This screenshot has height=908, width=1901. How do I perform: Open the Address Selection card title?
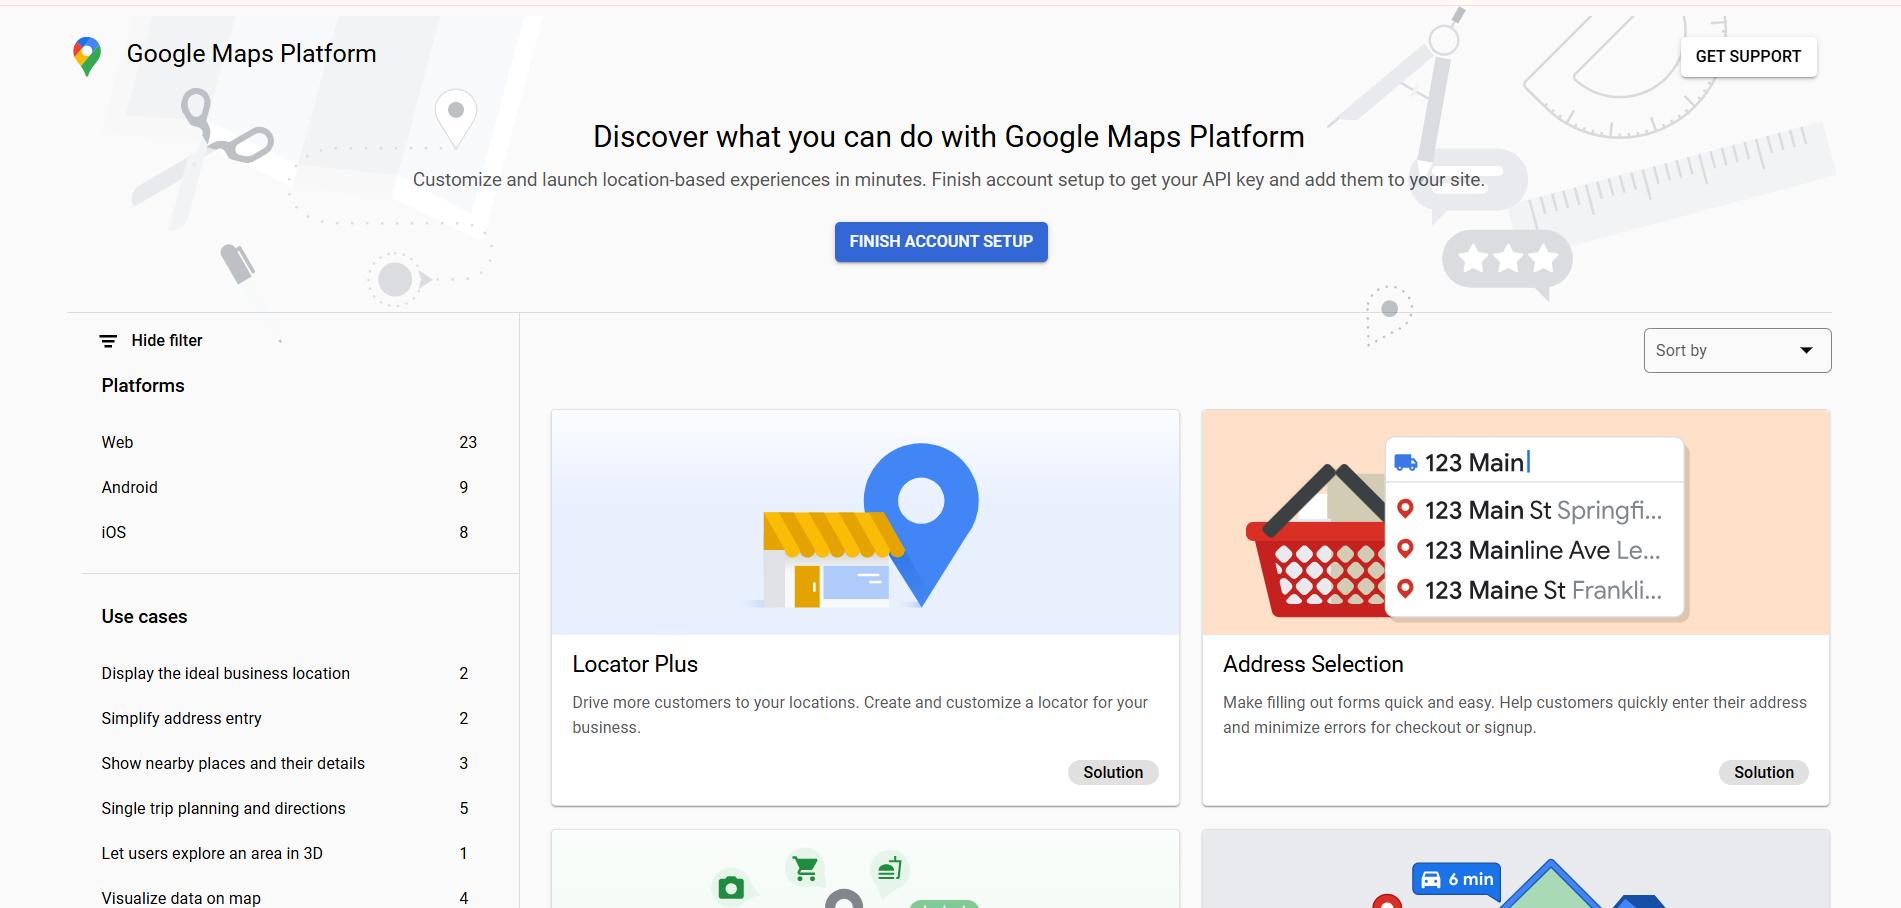click(1313, 664)
